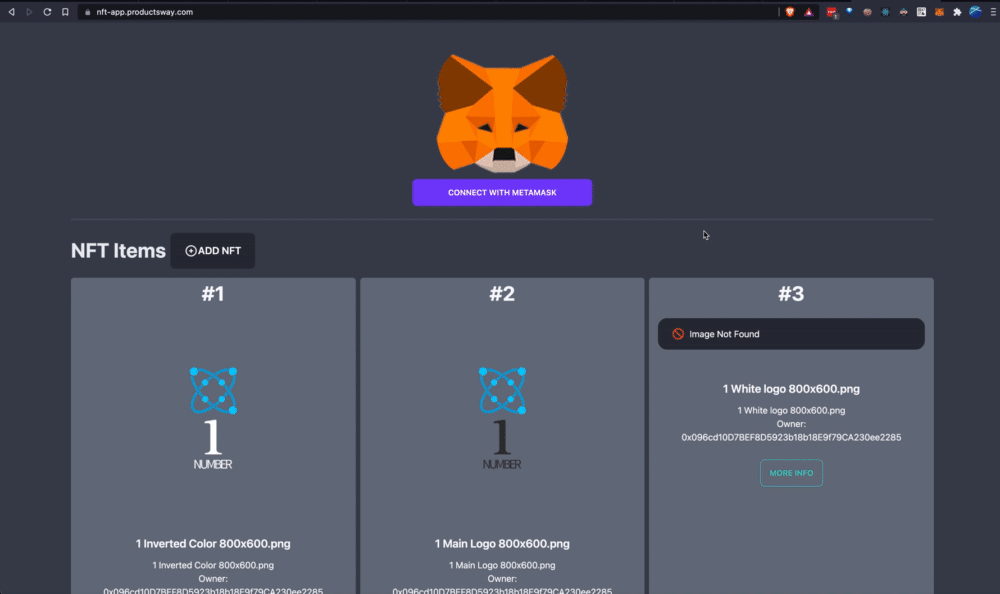Go back using the browser back arrow

(11, 12)
